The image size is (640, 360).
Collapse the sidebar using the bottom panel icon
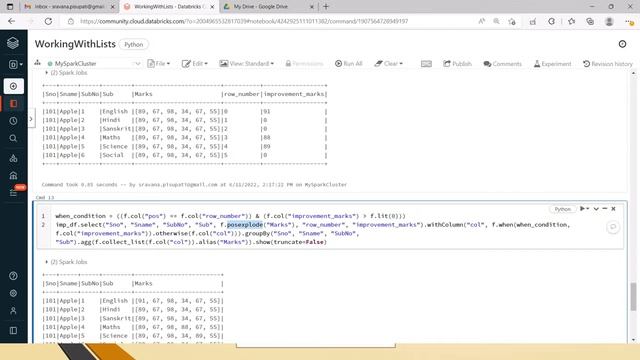click(x=13, y=330)
